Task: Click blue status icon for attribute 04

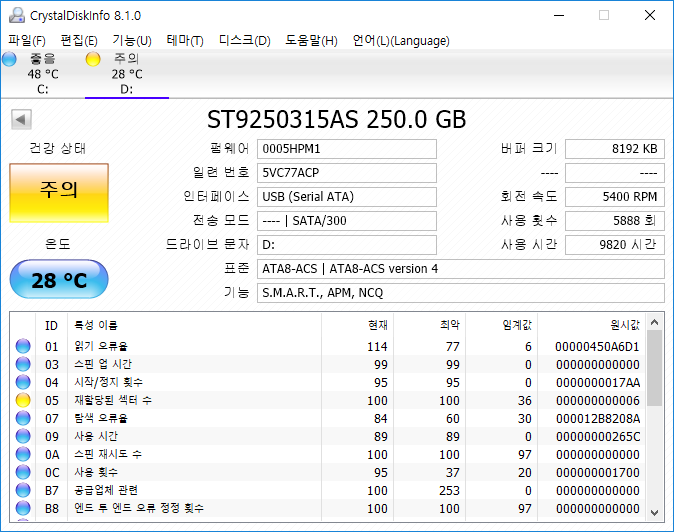Action: [23, 382]
